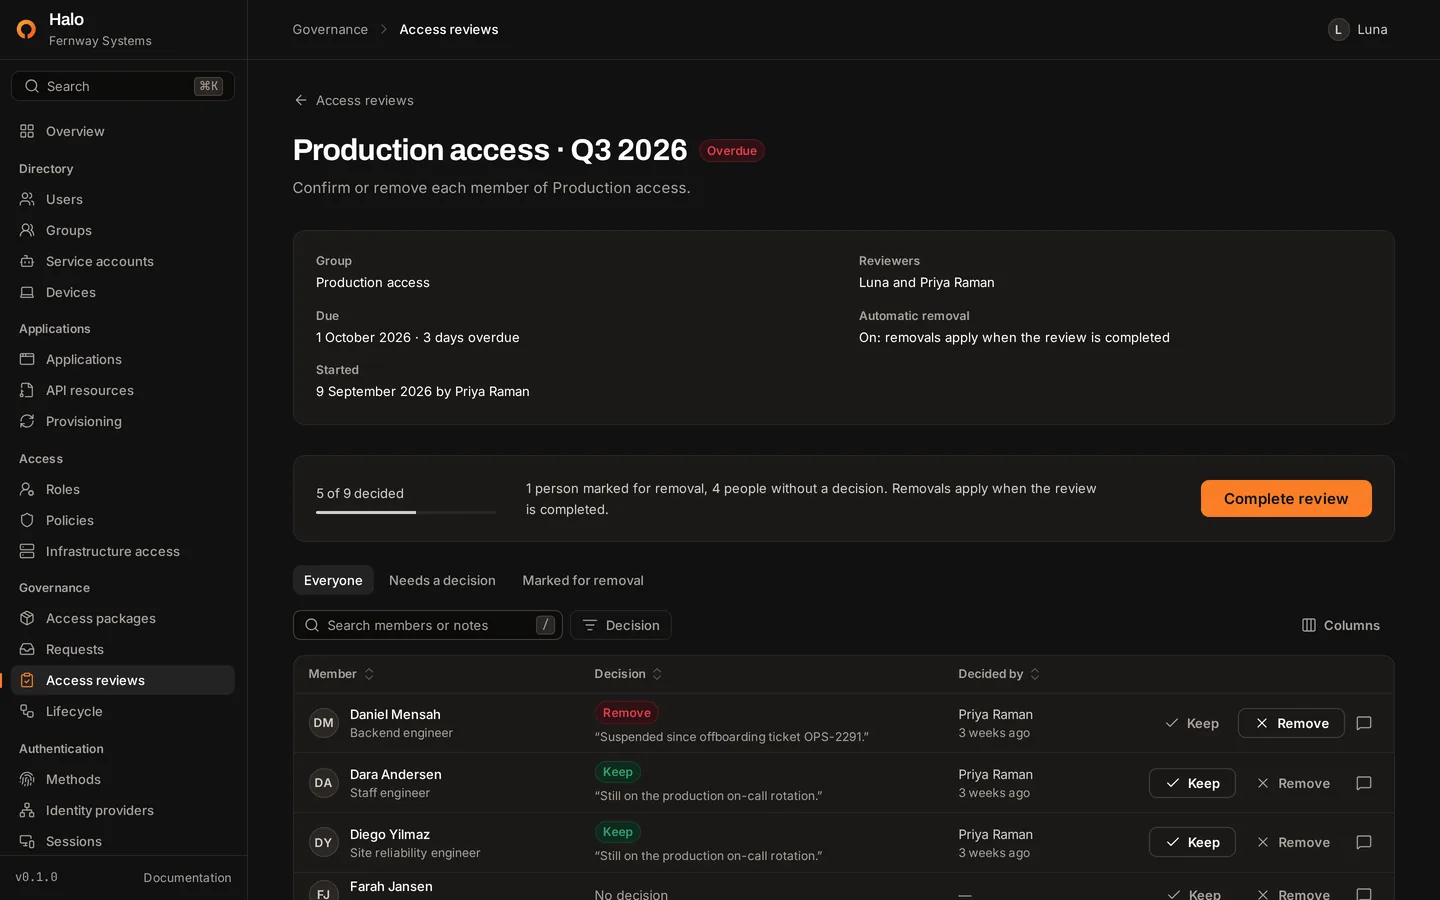Mark Diego Yilmaz as Keep
The width and height of the screenshot is (1440, 900).
tap(1192, 842)
